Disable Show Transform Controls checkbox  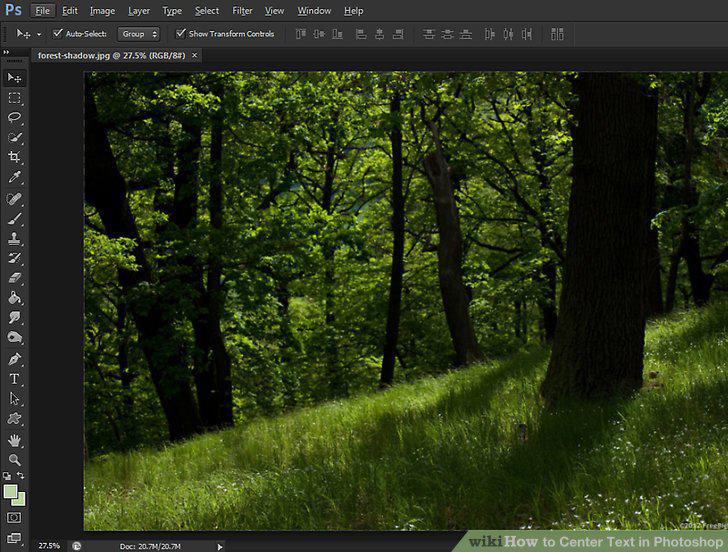[x=181, y=33]
